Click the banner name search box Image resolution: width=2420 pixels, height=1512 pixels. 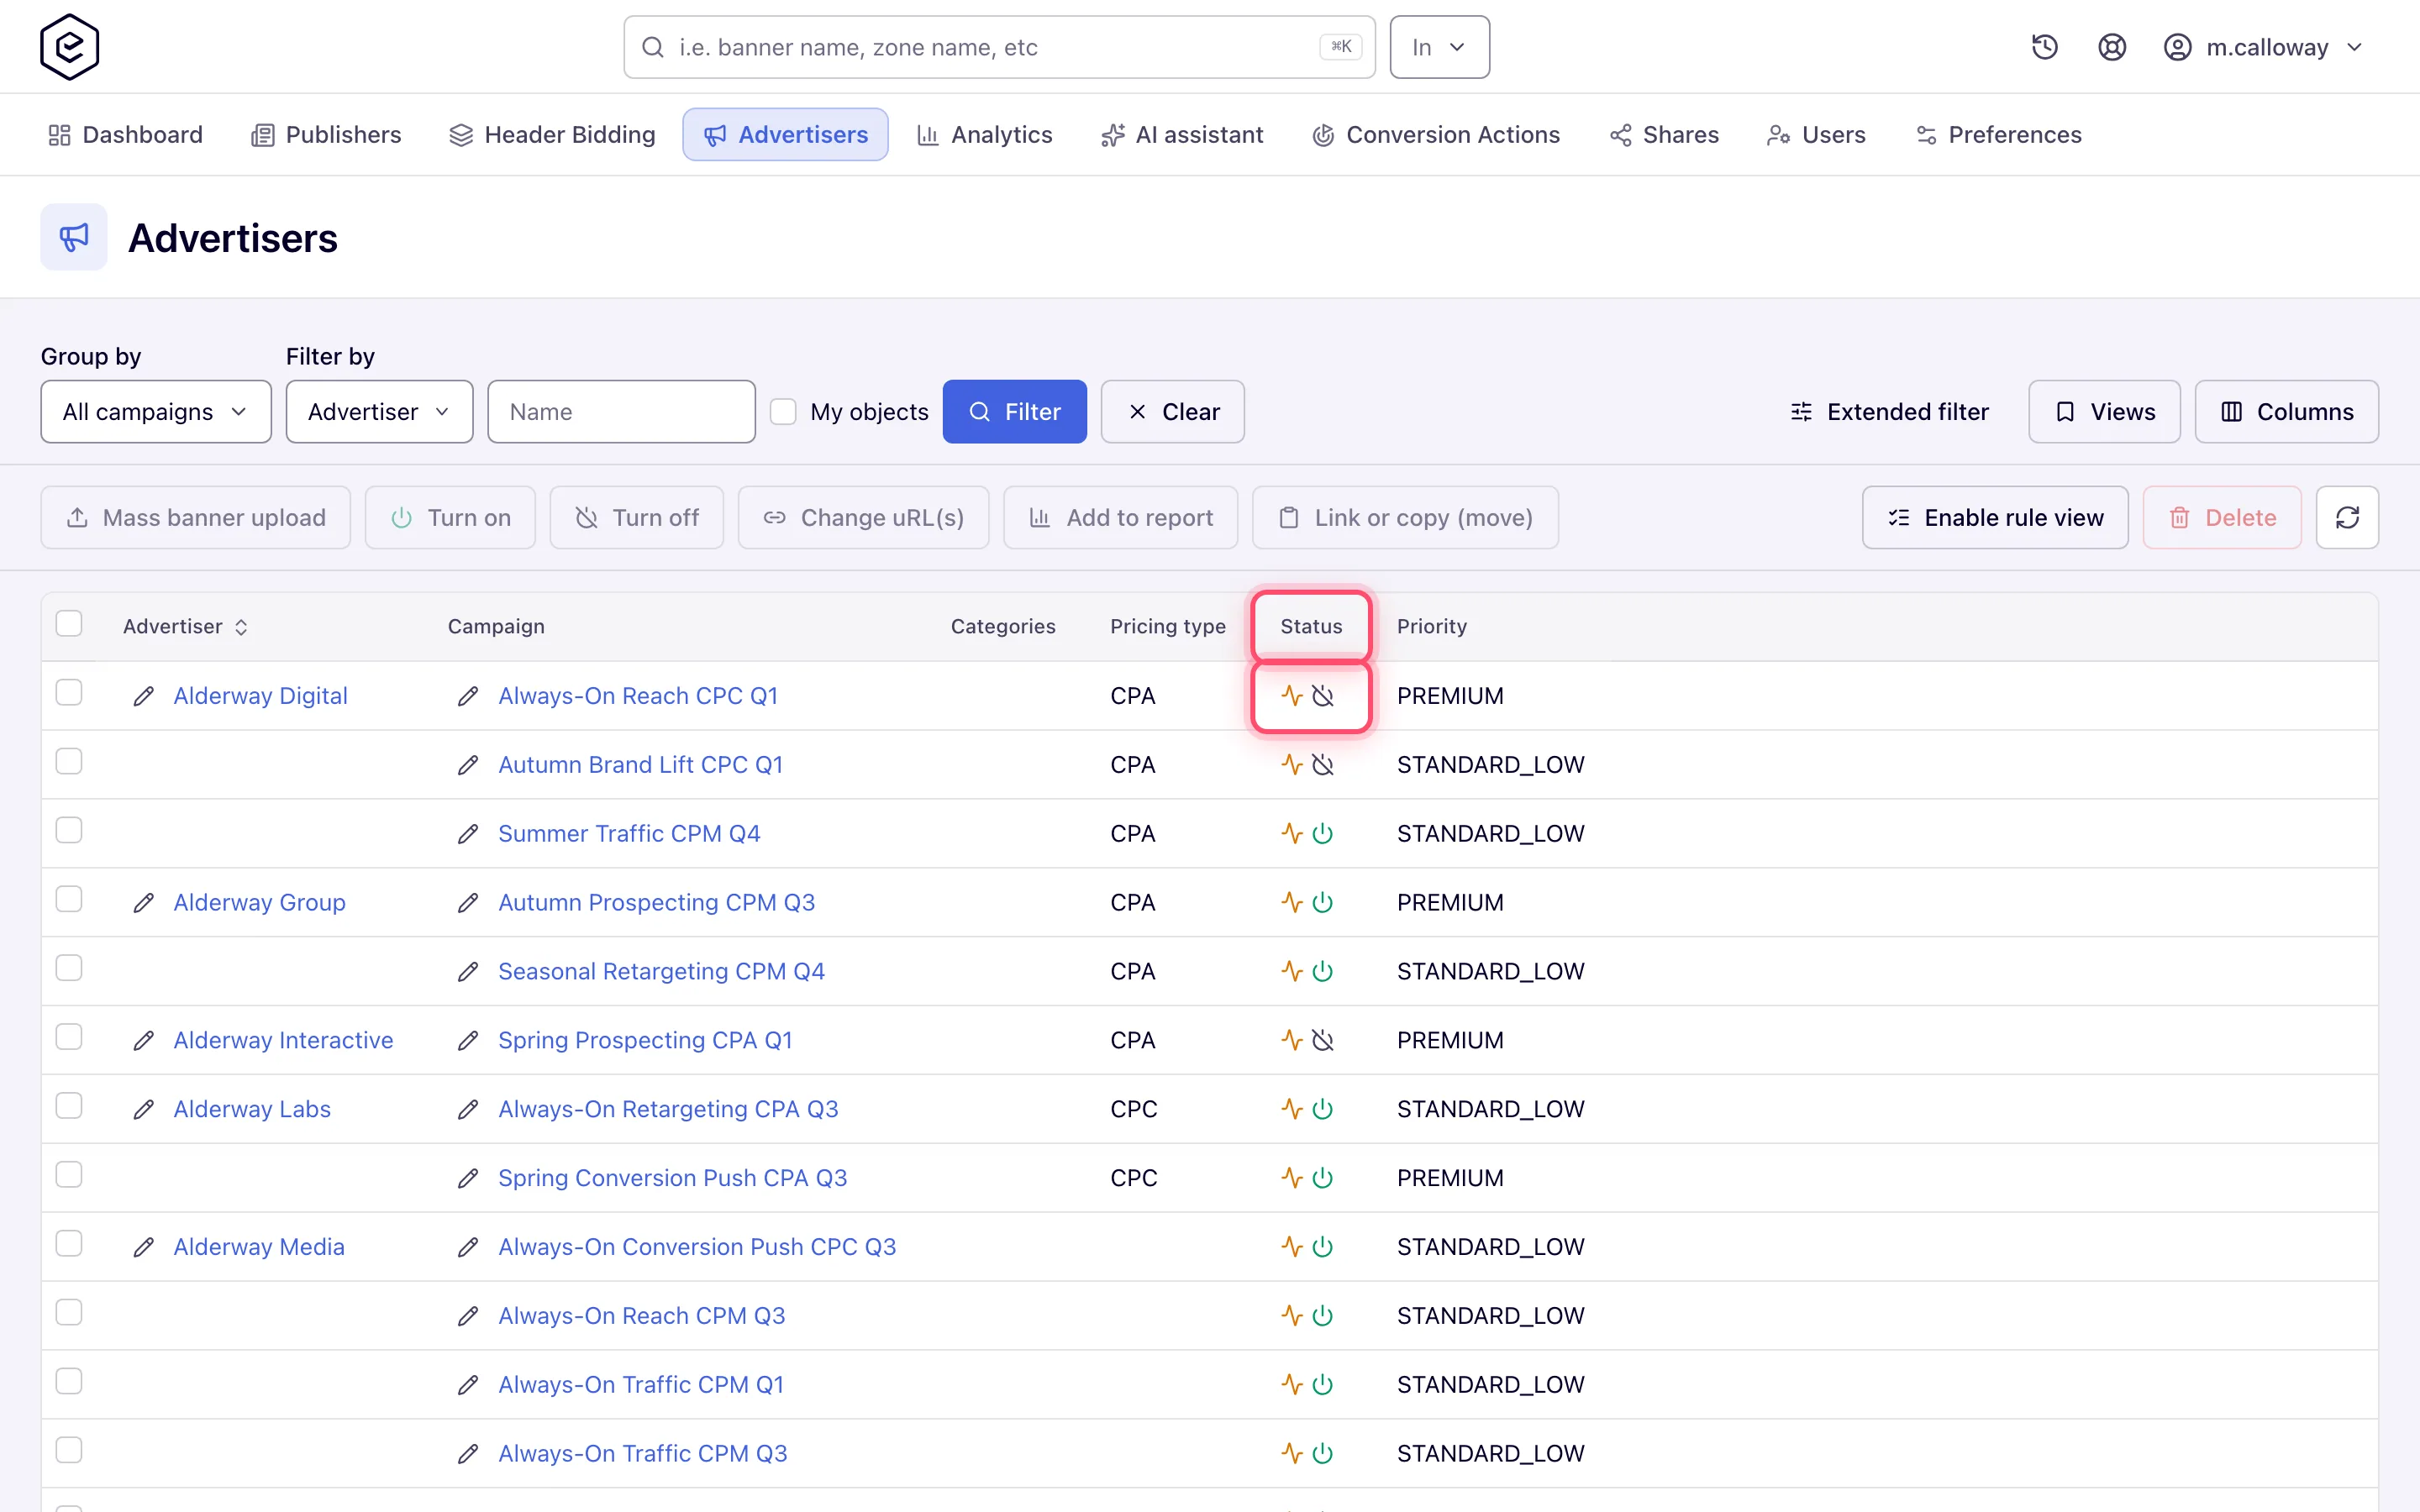pyautogui.click(x=999, y=47)
